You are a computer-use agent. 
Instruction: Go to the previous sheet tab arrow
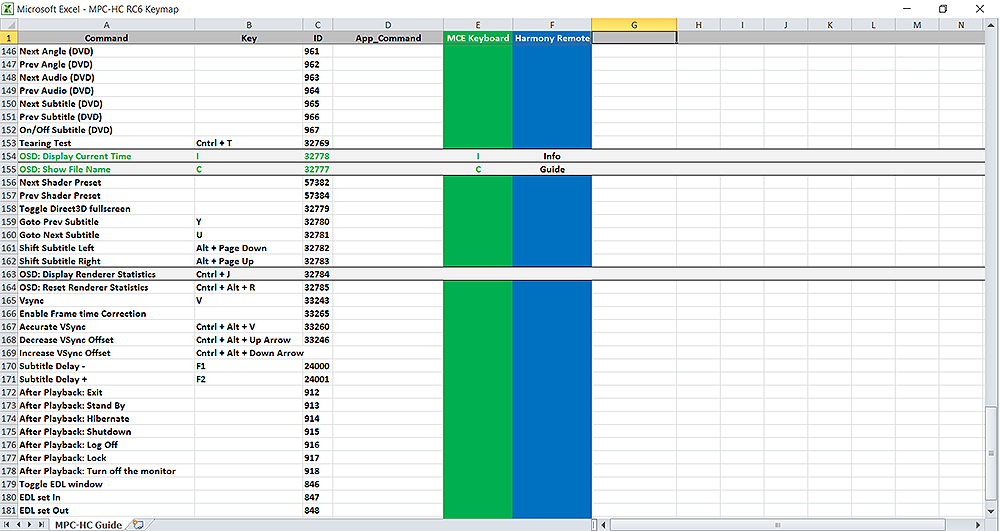click(19, 525)
